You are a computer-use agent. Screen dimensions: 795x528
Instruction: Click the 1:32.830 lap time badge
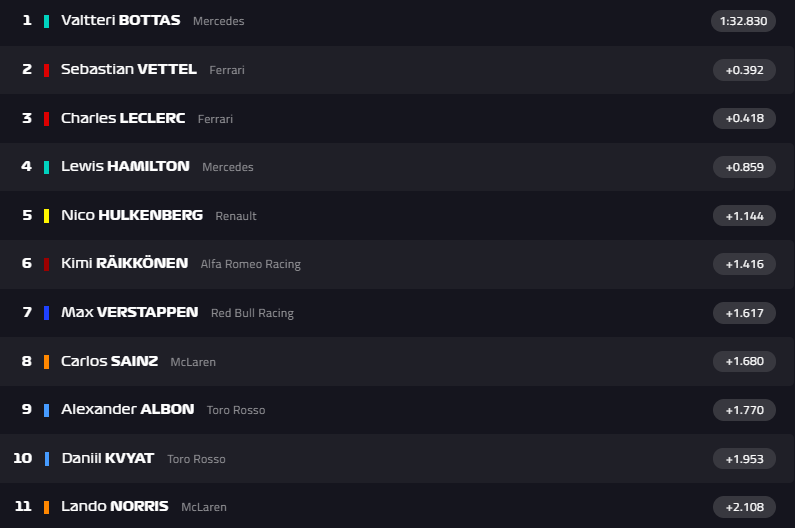point(743,21)
